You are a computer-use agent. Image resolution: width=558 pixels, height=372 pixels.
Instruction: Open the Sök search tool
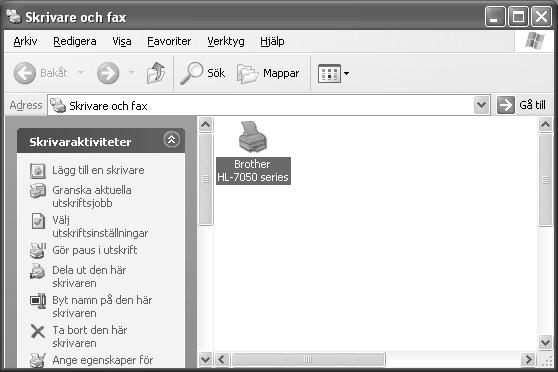(x=202, y=73)
